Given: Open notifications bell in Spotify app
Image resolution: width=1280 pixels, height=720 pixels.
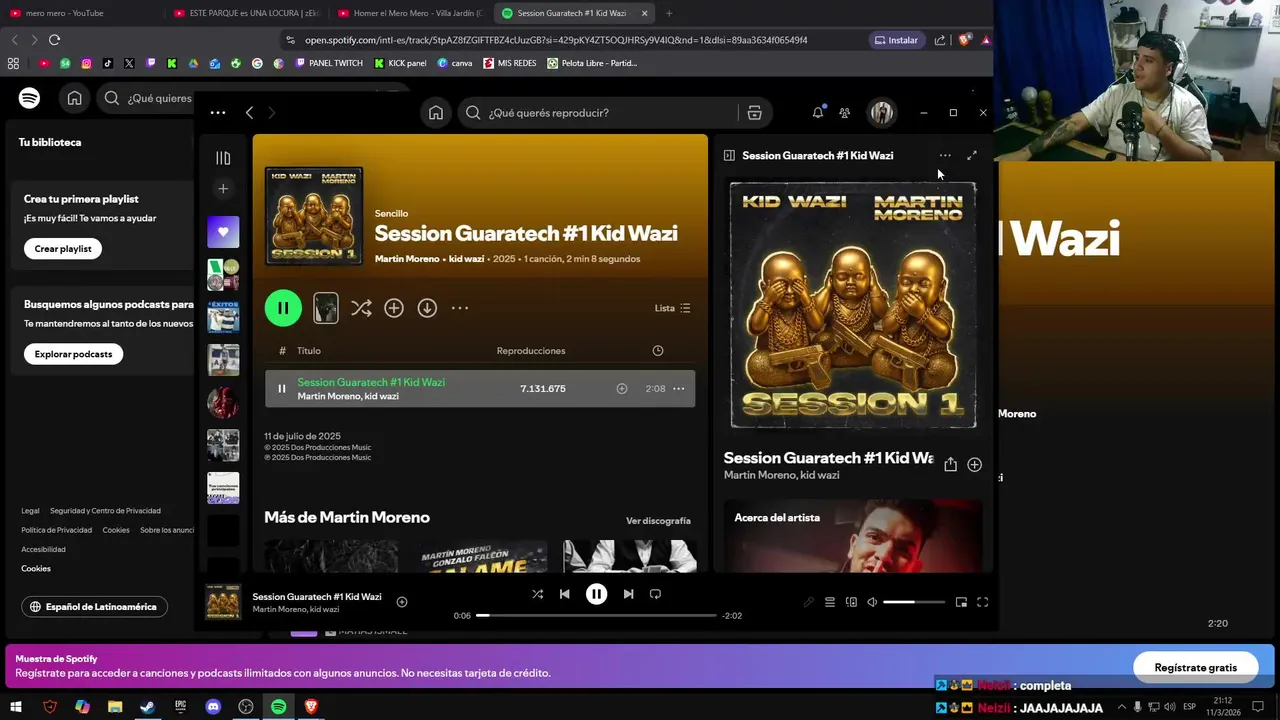Looking at the screenshot, I should tap(818, 113).
